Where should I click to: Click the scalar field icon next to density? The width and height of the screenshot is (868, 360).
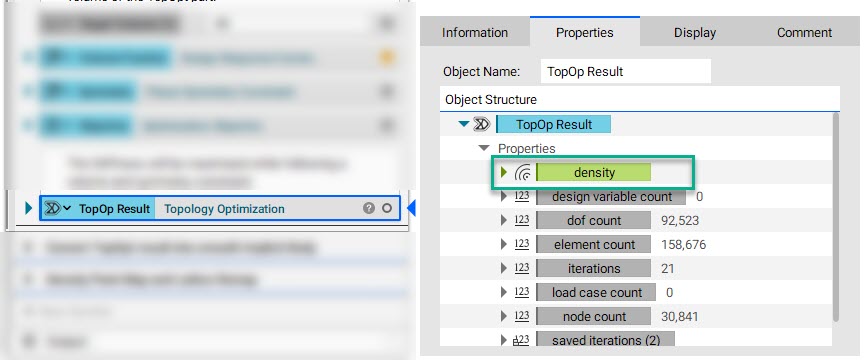[523, 173]
